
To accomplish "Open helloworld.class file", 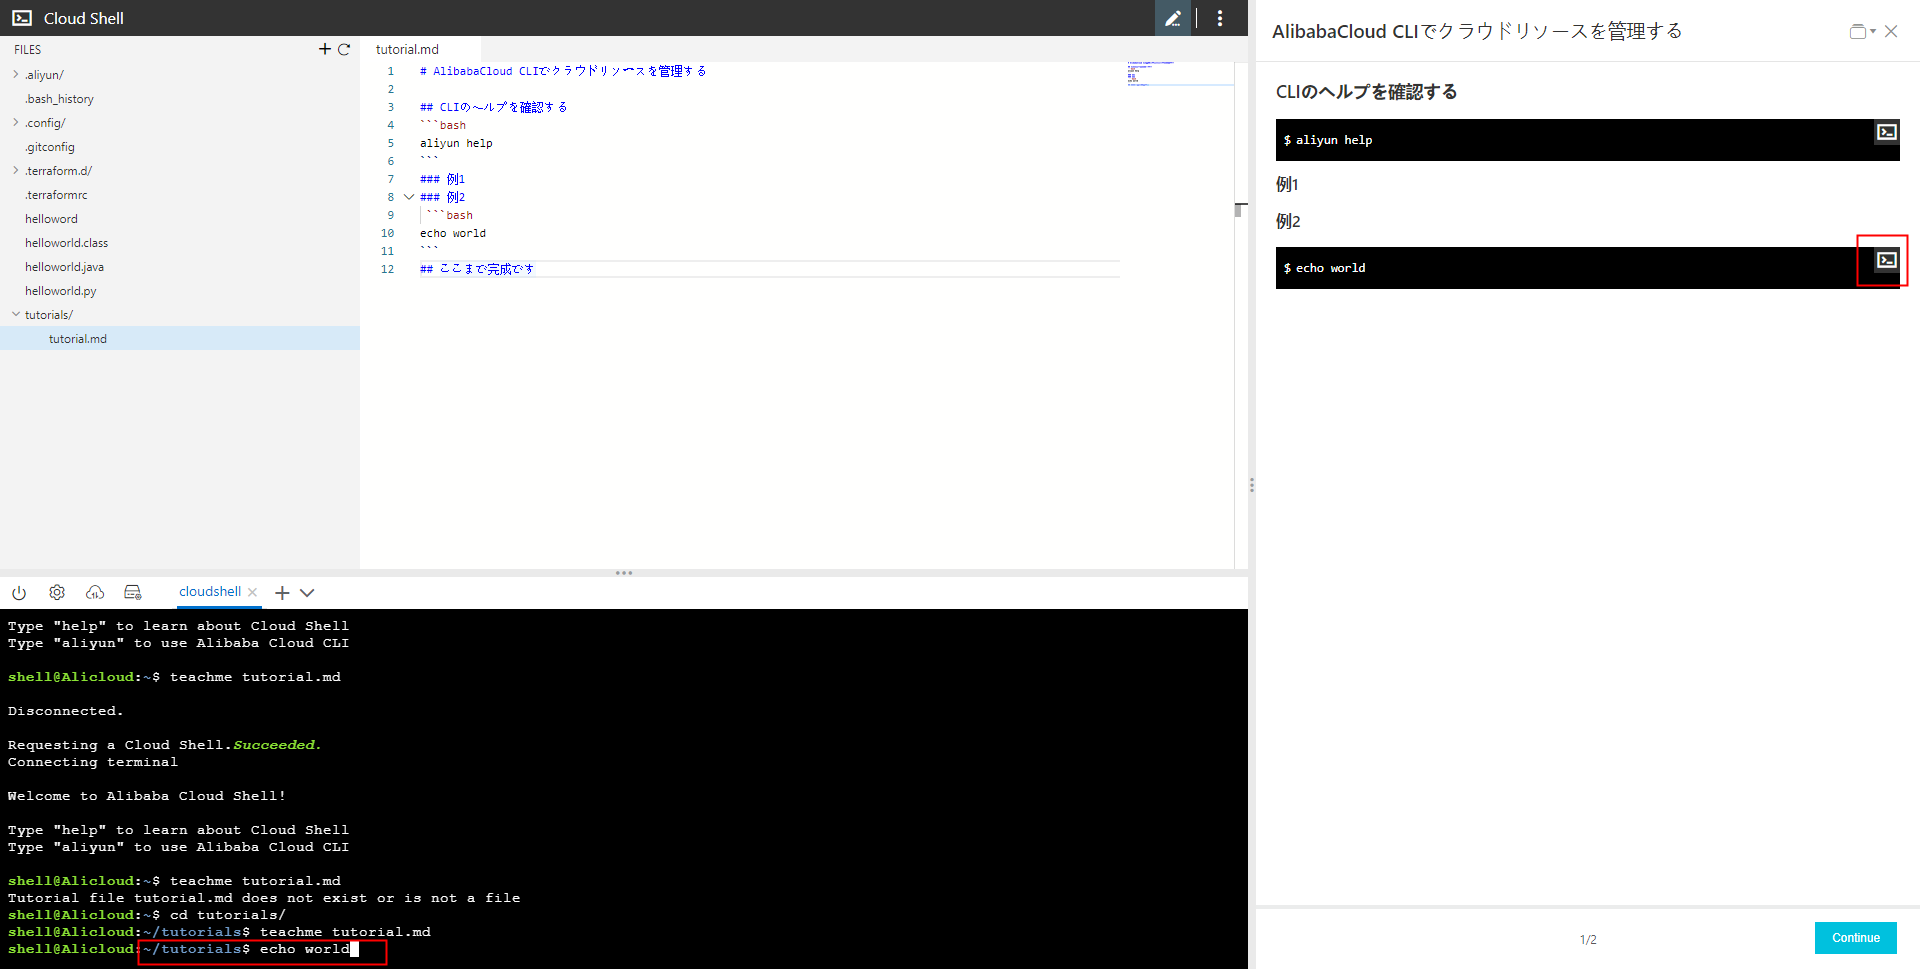I will 66,243.
